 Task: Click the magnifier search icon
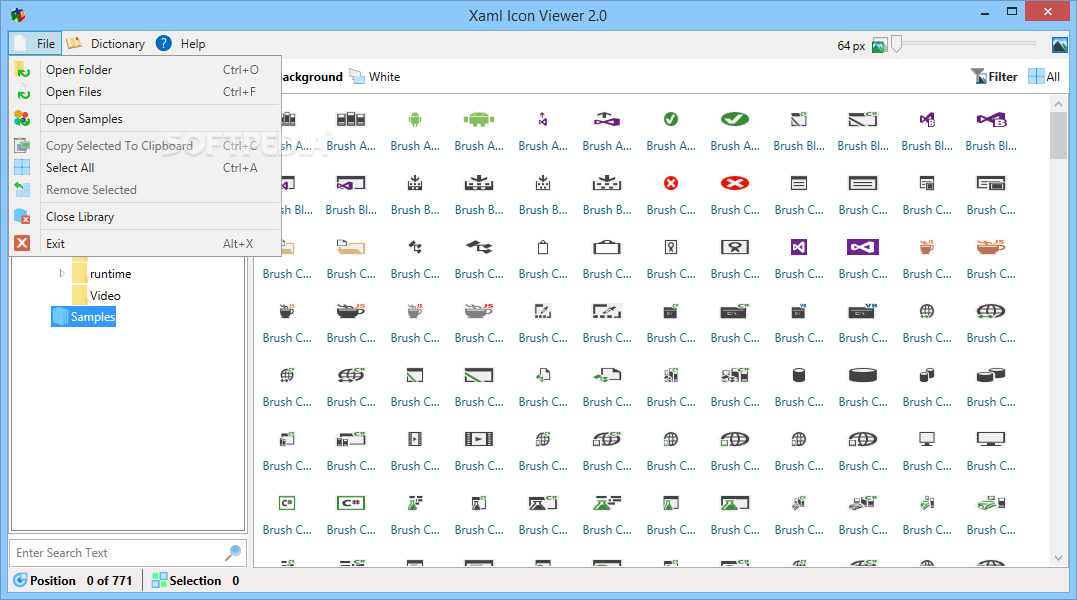[x=234, y=552]
